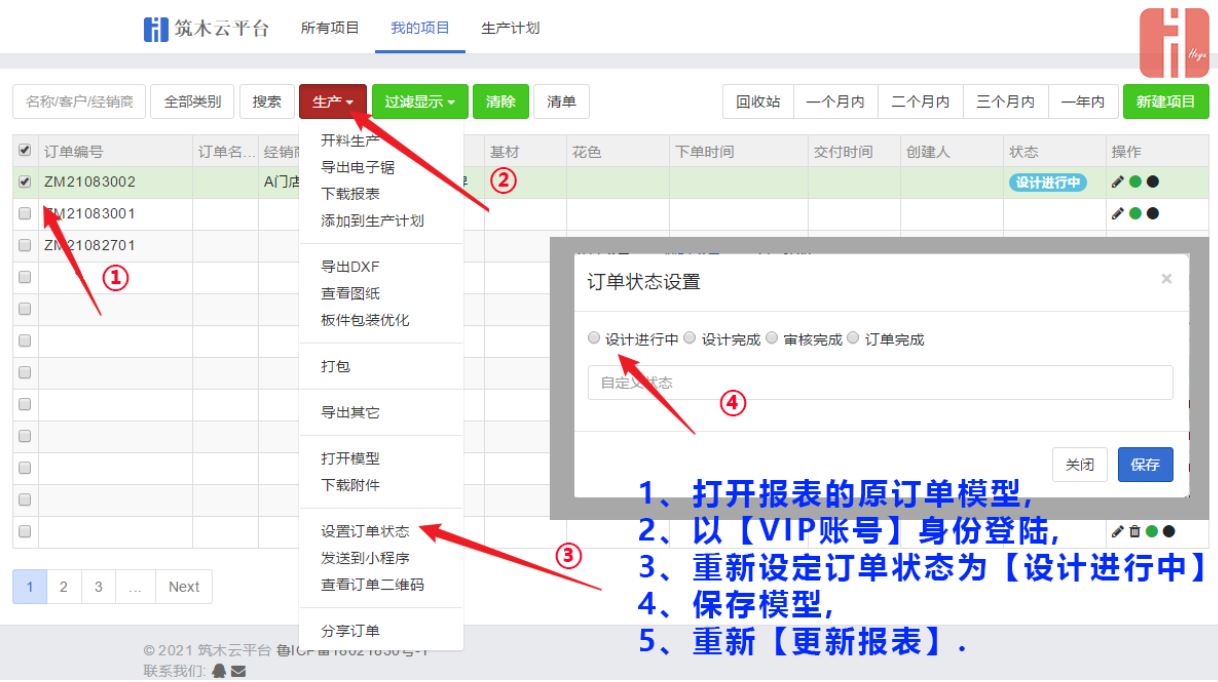Save order status with the 保存 button
The height and width of the screenshot is (682, 1218).
pyautogui.click(x=1144, y=464)
